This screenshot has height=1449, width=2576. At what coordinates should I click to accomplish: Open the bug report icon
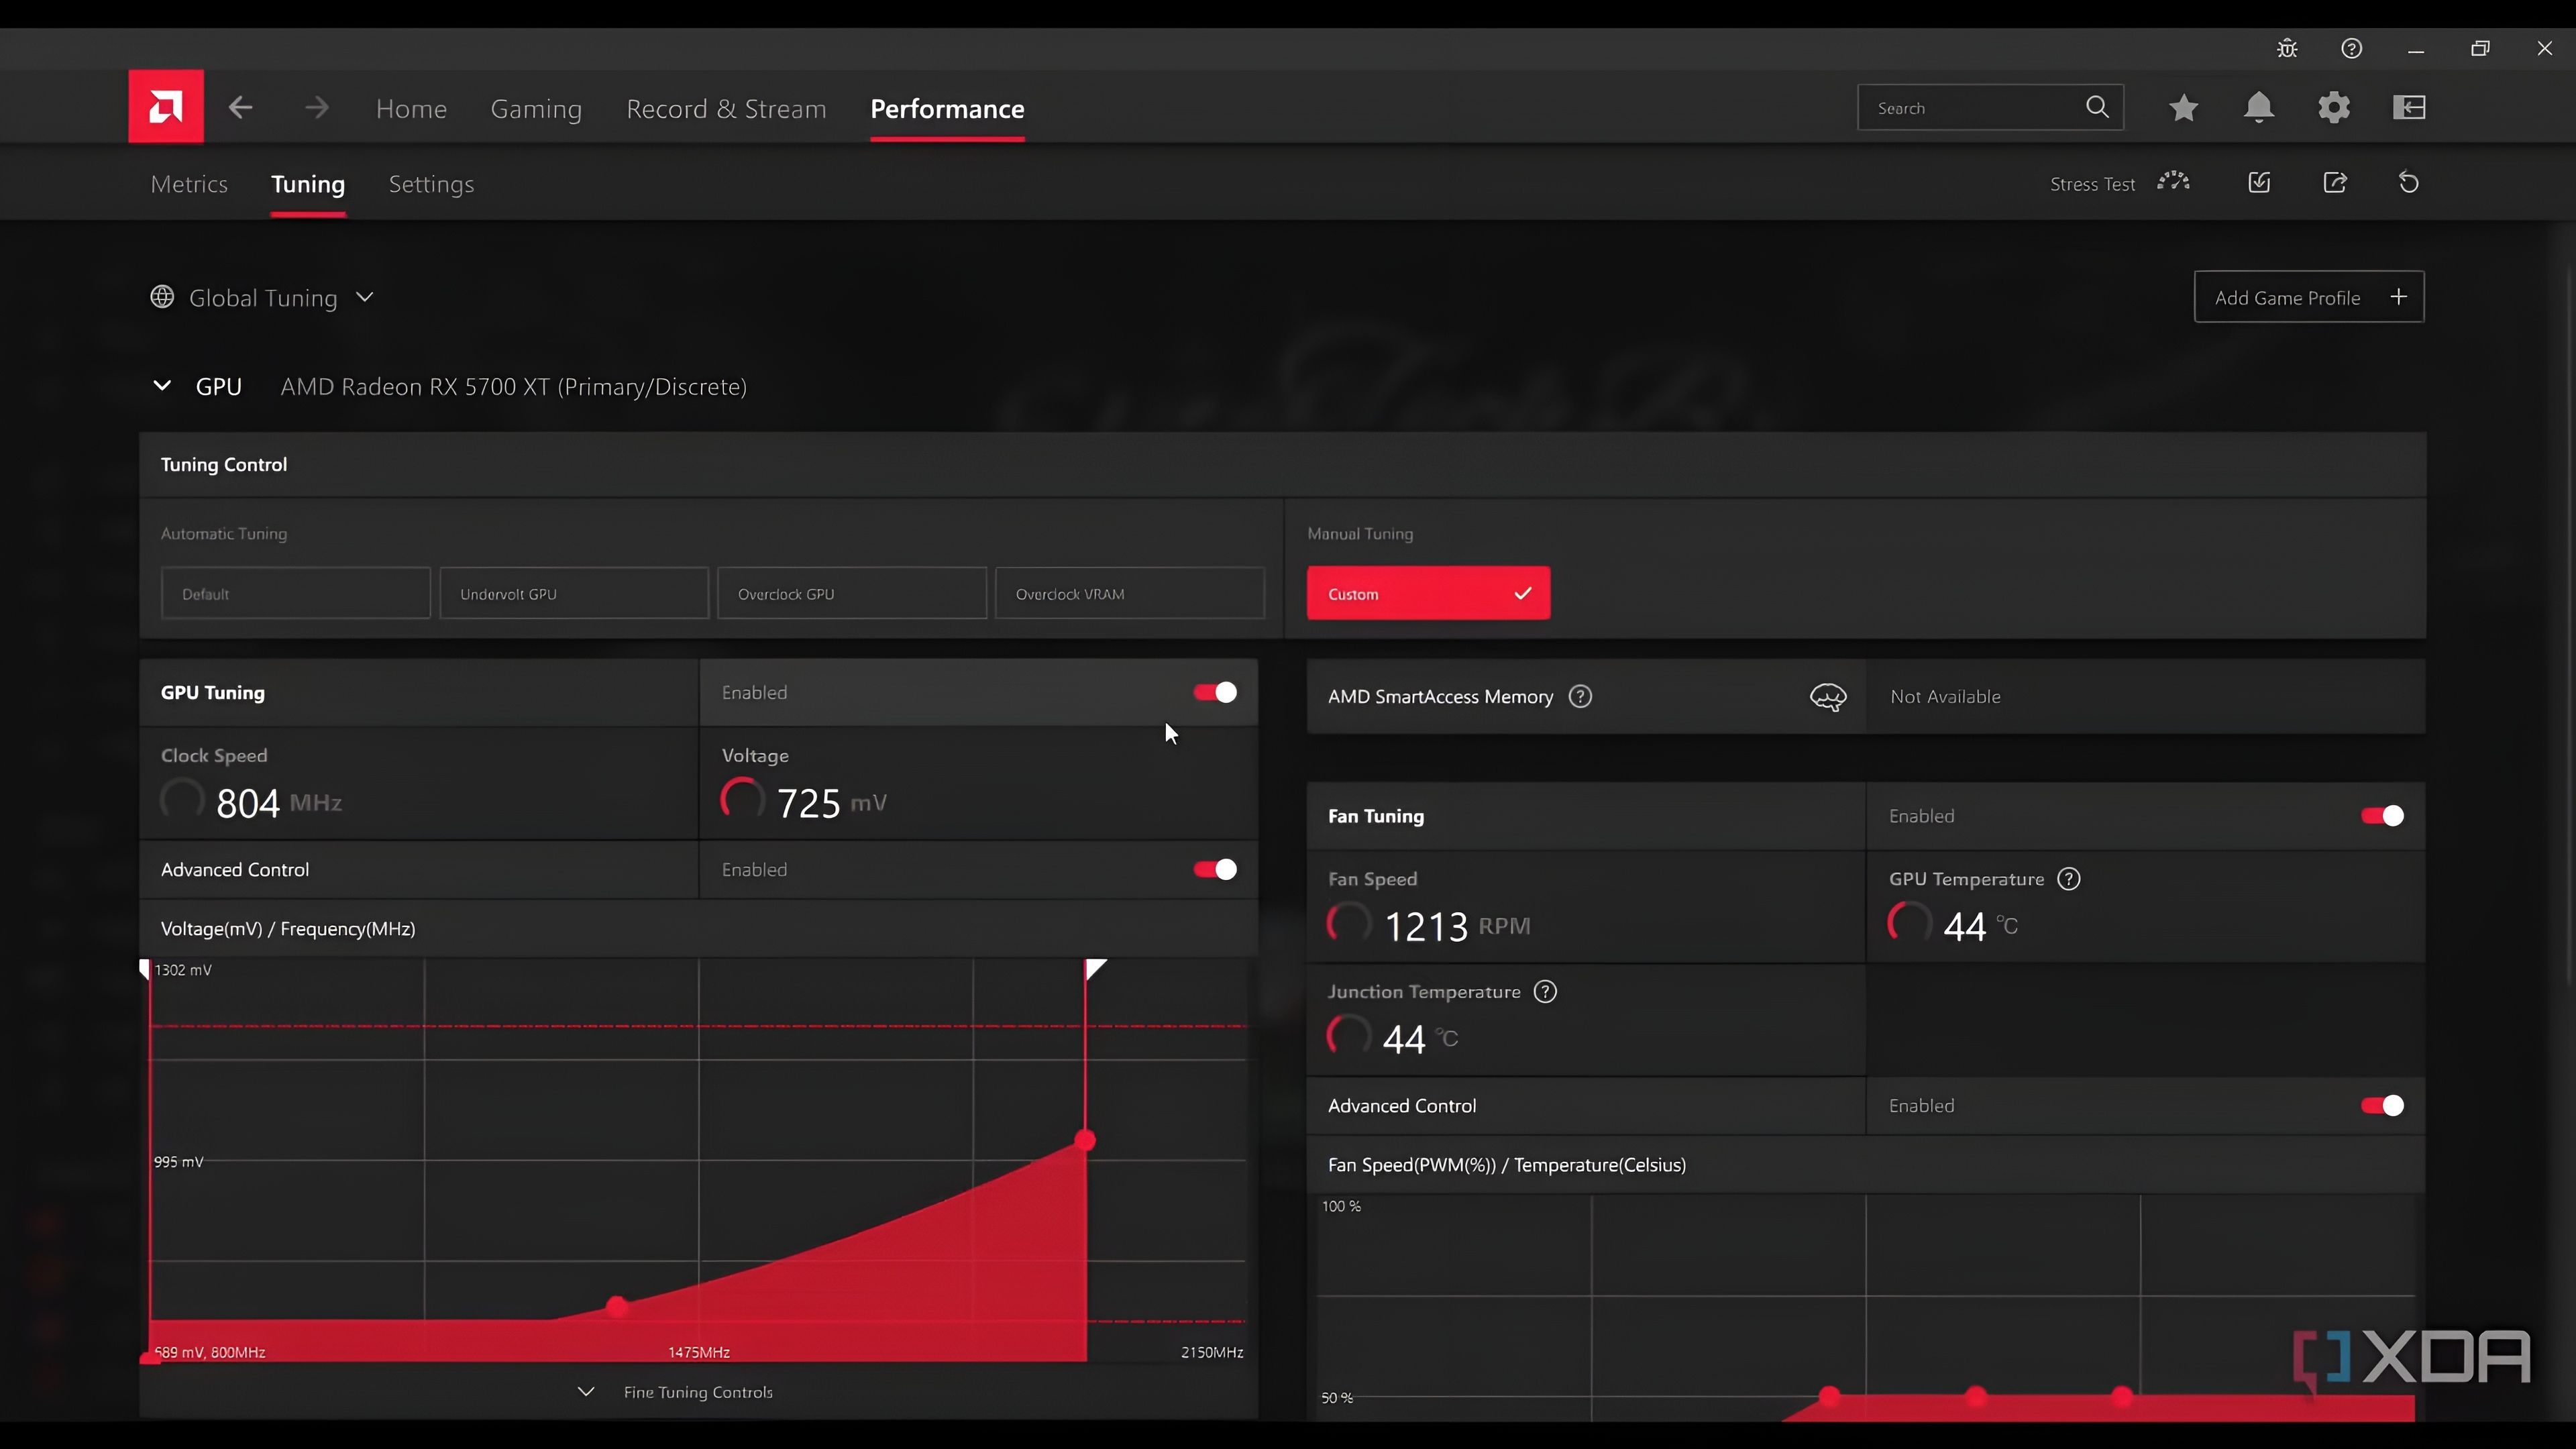[x=2287, y=48]
